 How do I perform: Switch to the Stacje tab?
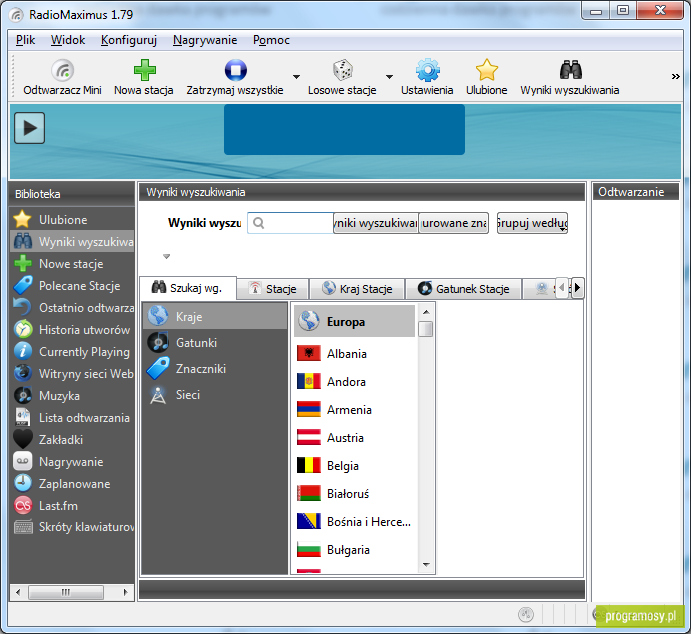click(x=273, y=289)
